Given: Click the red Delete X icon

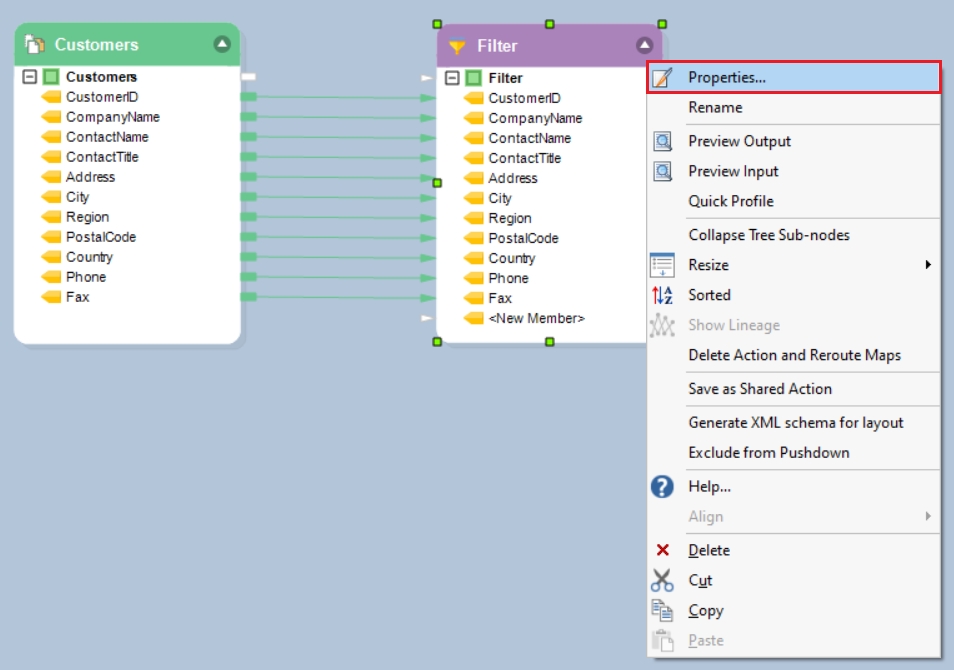Looking at the screenshot, I should (662, 550).
